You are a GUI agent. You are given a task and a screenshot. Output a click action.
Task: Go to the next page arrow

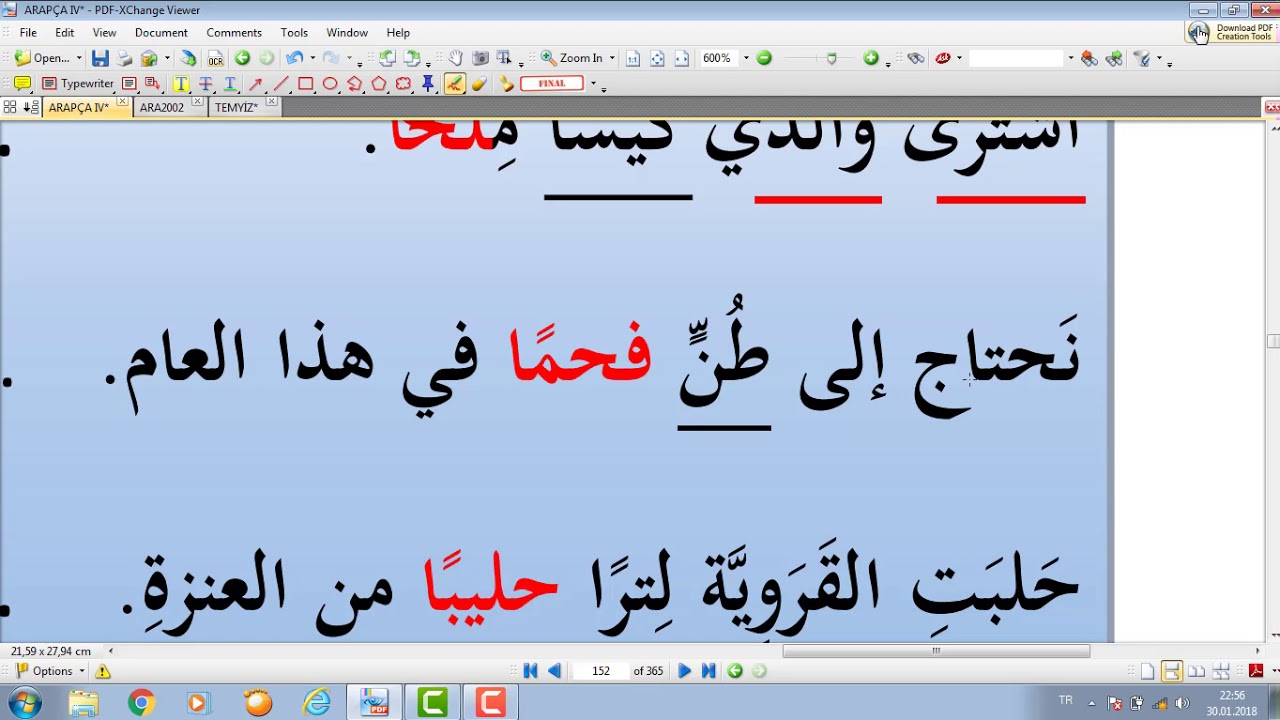(684, 671)
